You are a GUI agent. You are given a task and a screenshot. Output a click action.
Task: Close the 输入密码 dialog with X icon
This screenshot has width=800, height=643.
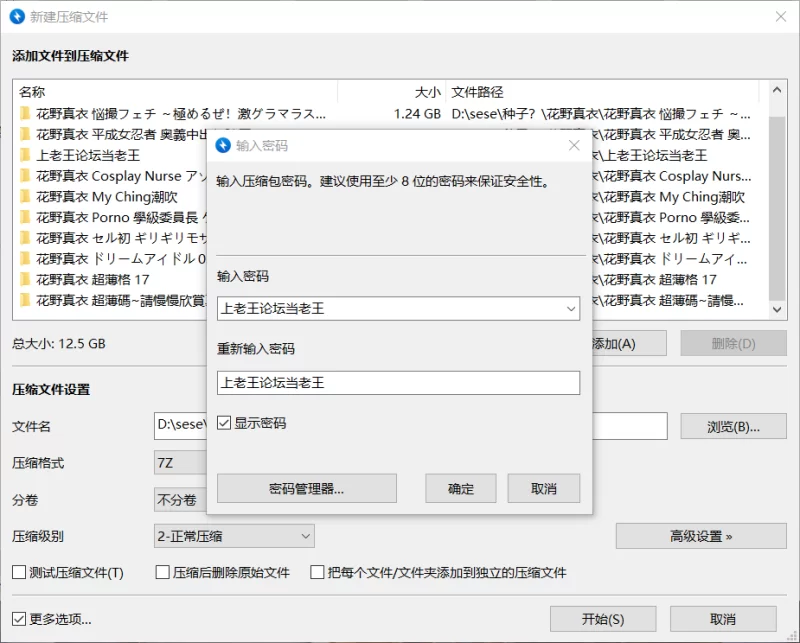coord(574,145)
